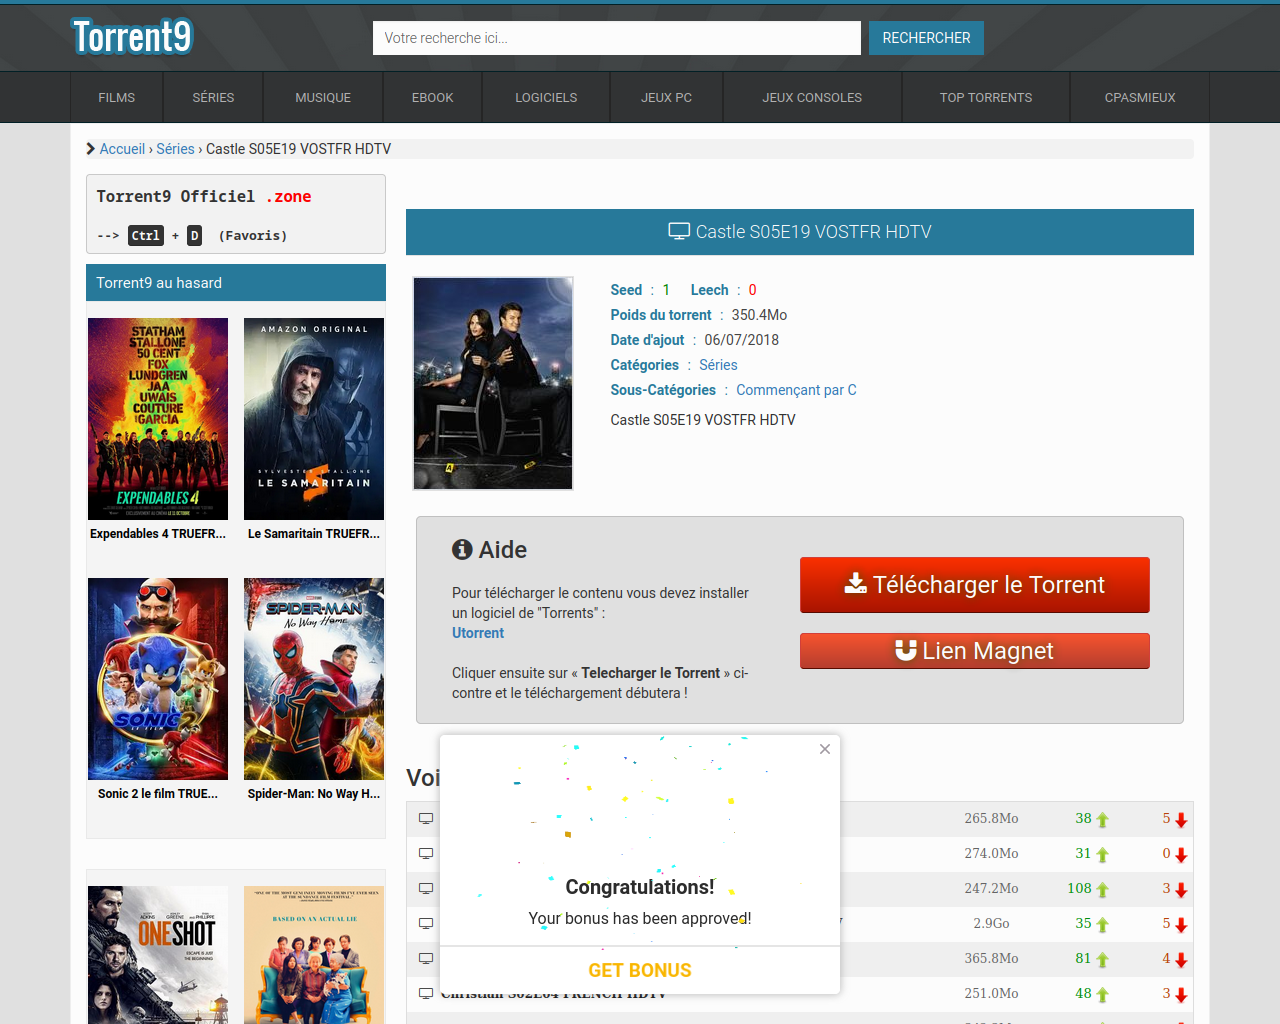Click the Torrent9 Officiel .zone banner
This screenshot has height=1024, width=1280.
(236, 214)
